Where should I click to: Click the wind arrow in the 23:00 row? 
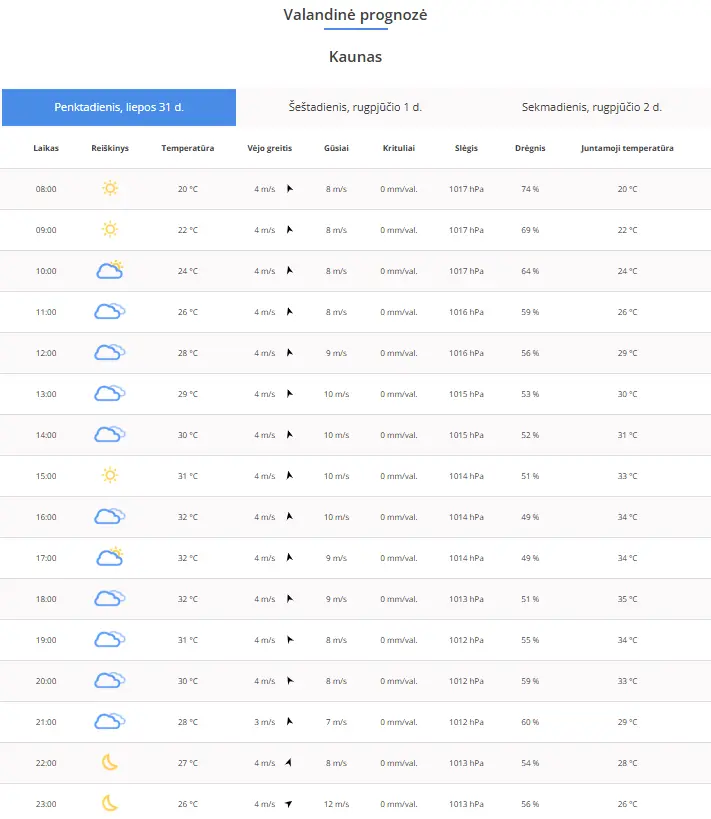288,804
